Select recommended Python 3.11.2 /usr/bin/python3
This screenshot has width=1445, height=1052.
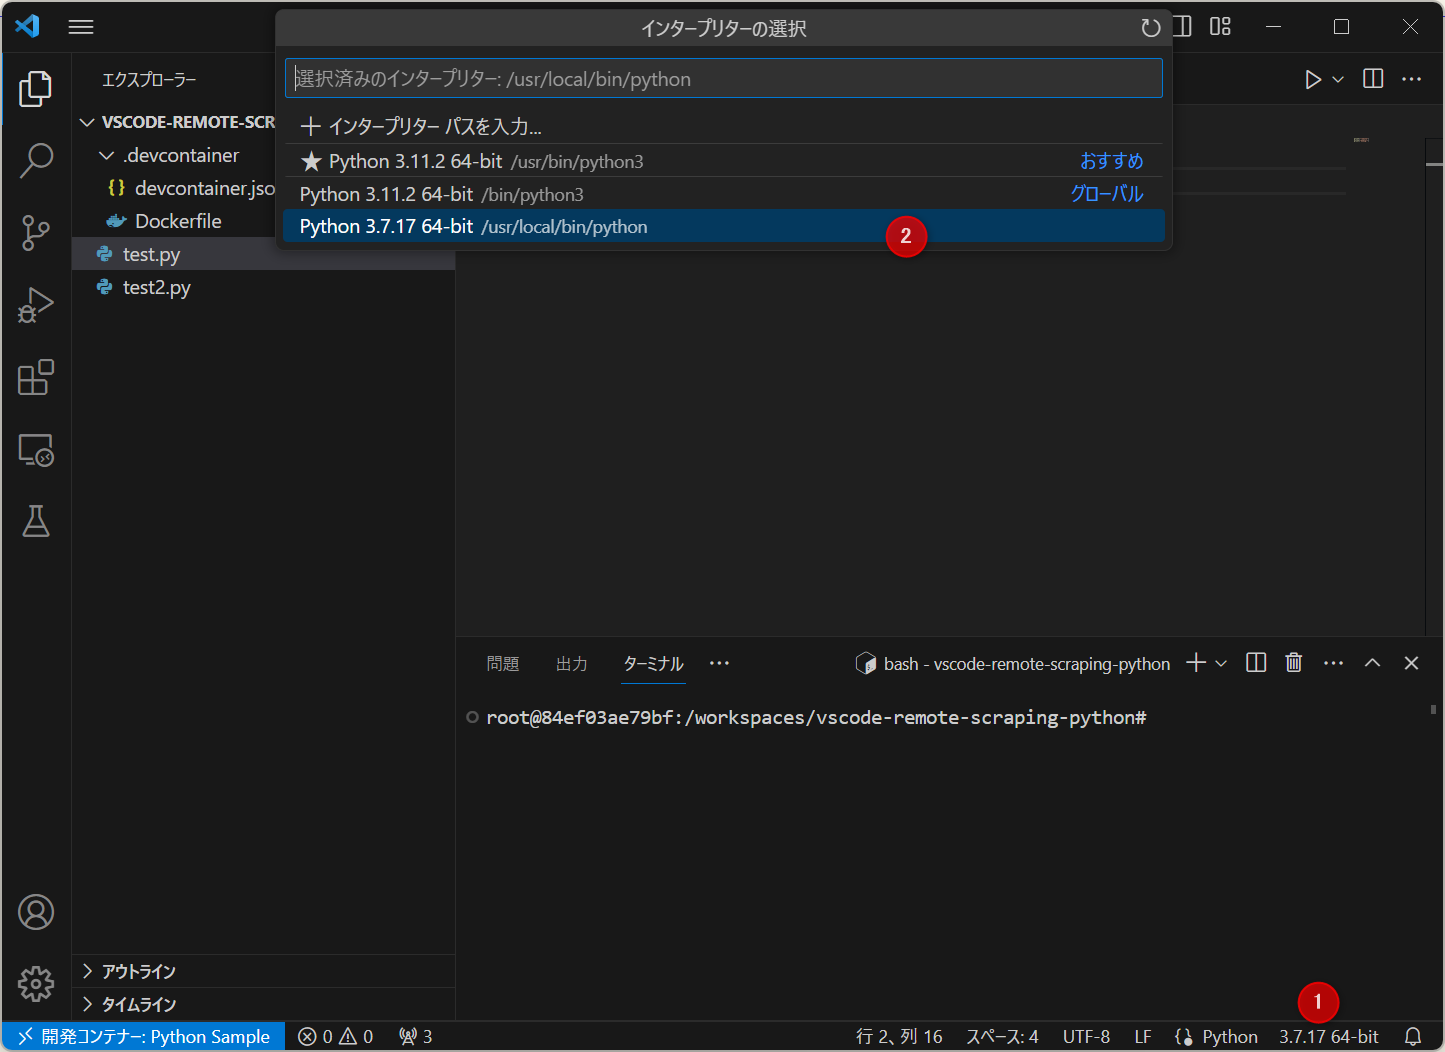point(724,161)
